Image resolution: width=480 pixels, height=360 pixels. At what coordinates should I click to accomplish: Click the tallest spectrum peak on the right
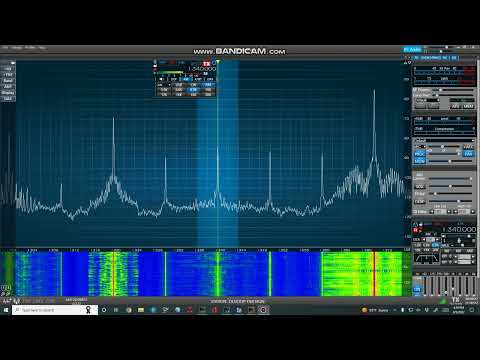pos(374,92)
